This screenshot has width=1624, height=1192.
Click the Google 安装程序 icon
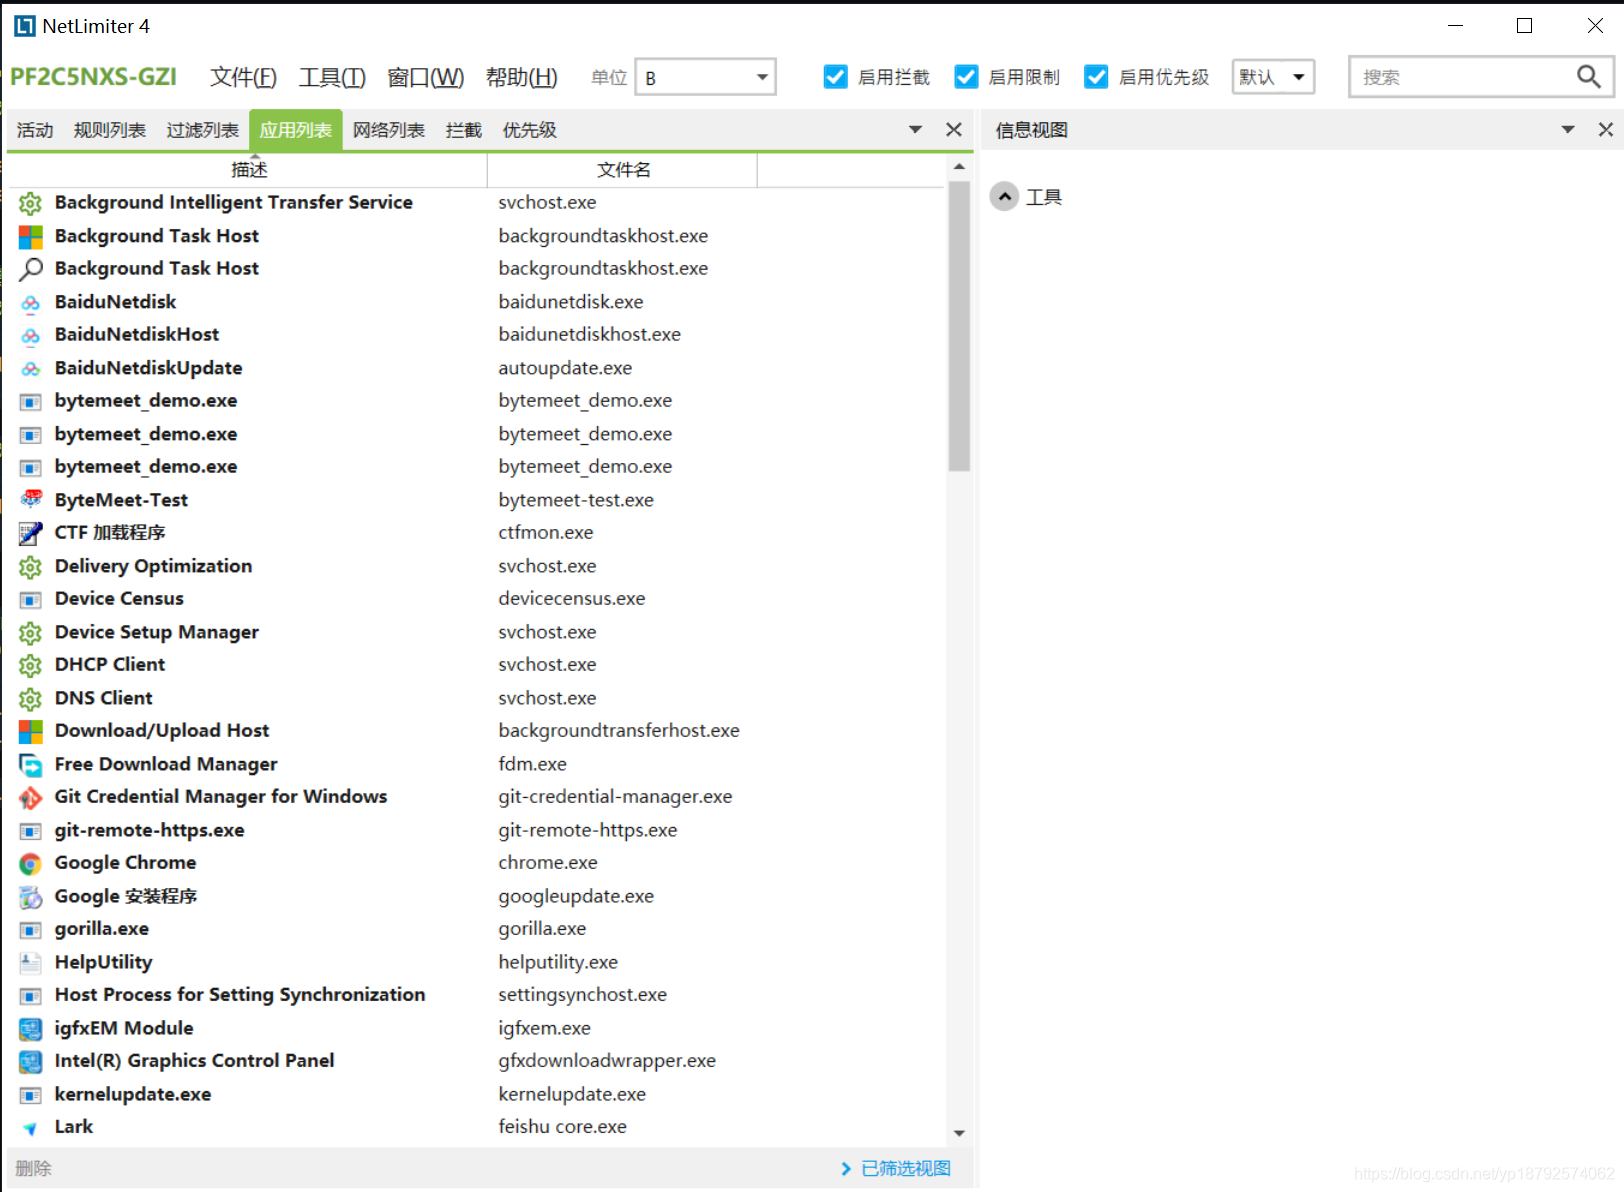coord(31,897)
